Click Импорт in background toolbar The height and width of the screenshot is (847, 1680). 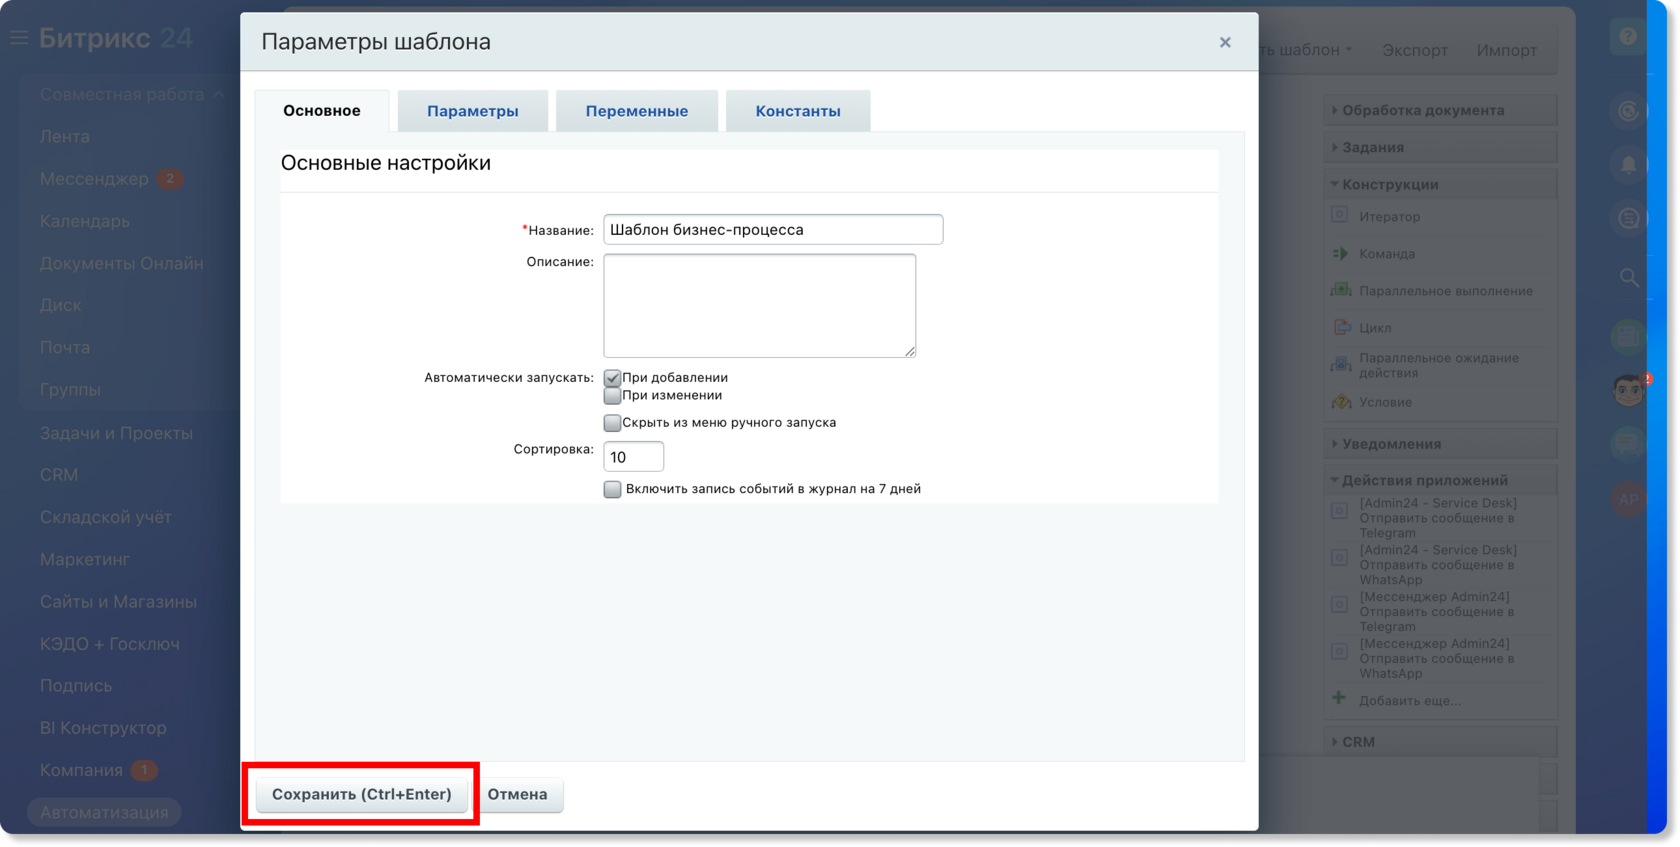tap(1507, 50)
